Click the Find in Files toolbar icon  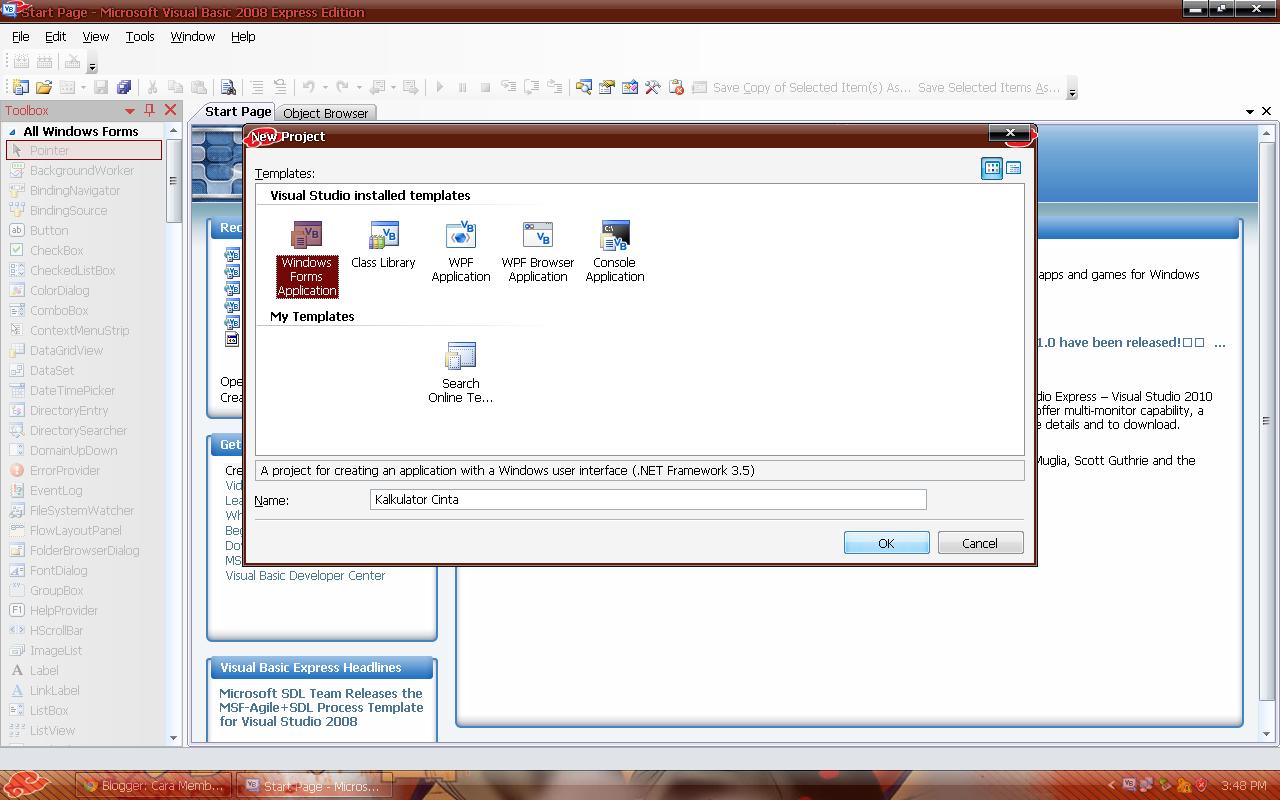[x=228, y=88]
